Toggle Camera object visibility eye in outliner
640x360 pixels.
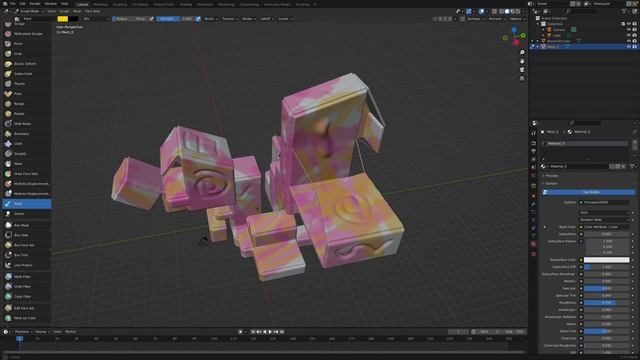click(x=629, y=30)
